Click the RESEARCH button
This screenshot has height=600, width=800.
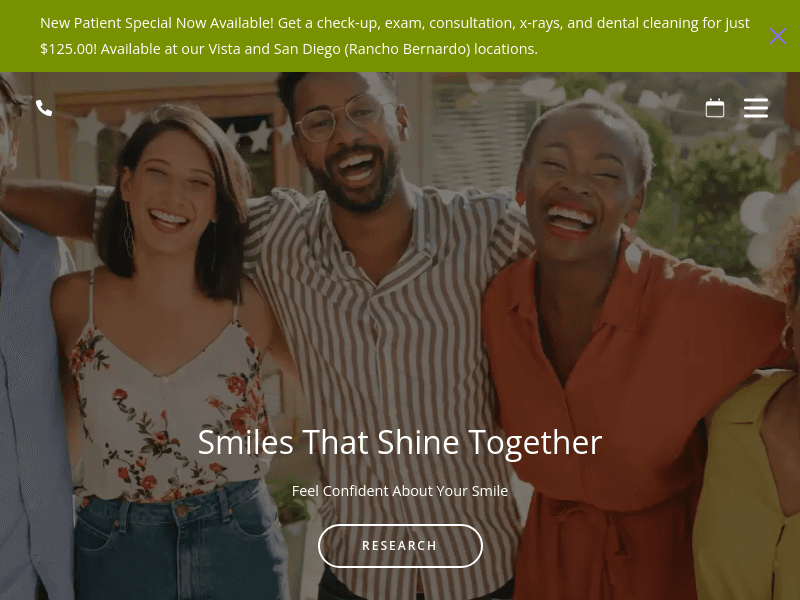pos(400,545)
